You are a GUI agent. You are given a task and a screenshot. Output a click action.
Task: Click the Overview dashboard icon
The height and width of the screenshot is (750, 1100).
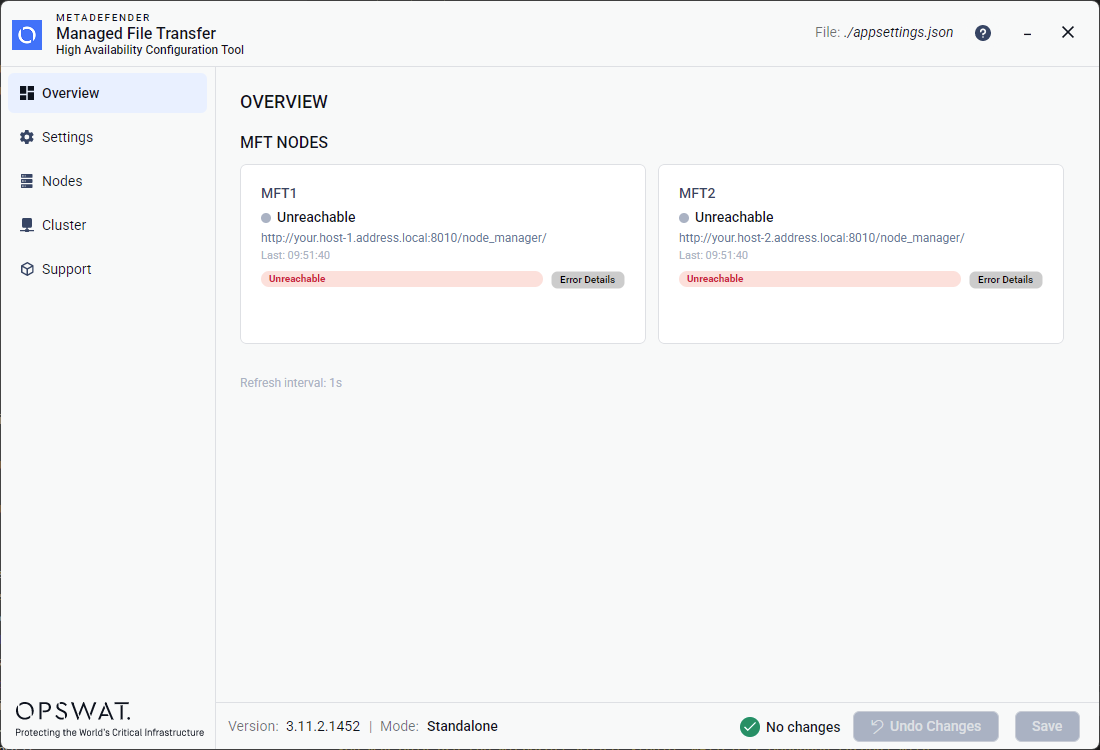[27, 93]
